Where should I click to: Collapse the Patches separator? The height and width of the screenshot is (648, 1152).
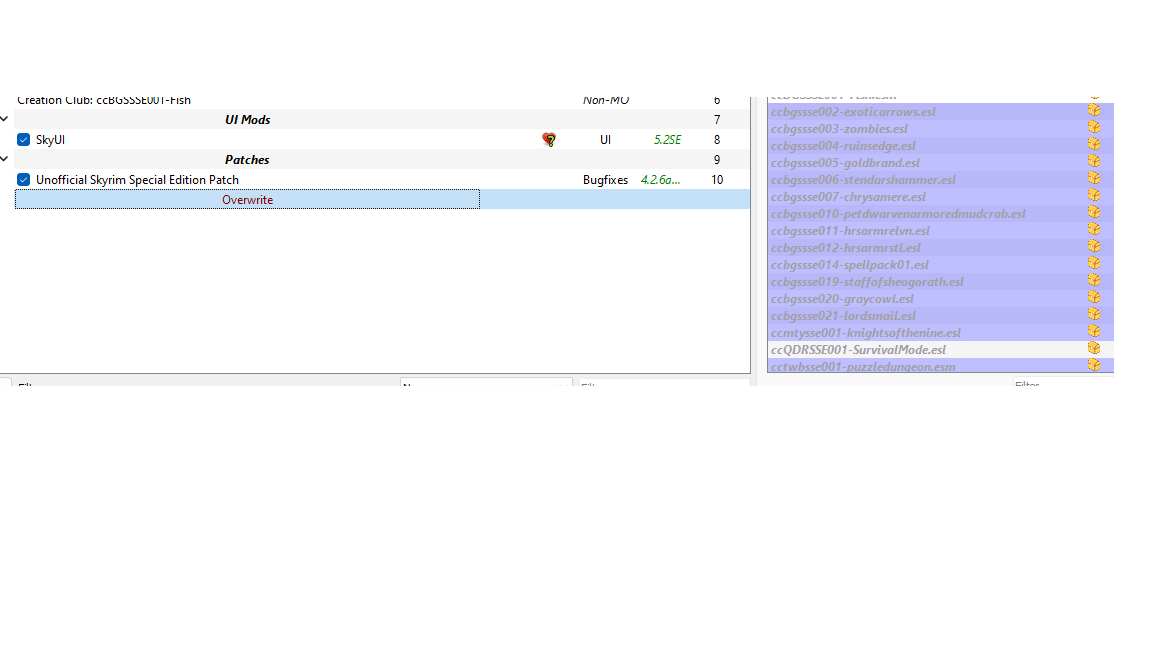point(4,159)
